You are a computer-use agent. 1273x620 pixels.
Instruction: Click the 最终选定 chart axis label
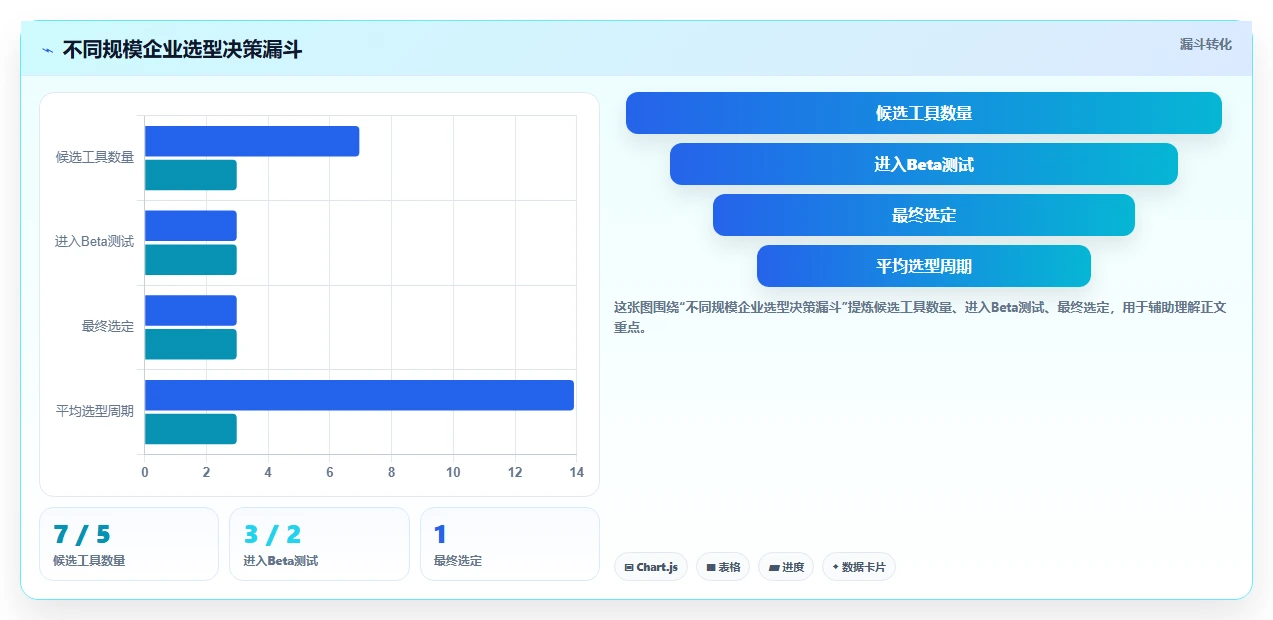[x=108, y=326]
